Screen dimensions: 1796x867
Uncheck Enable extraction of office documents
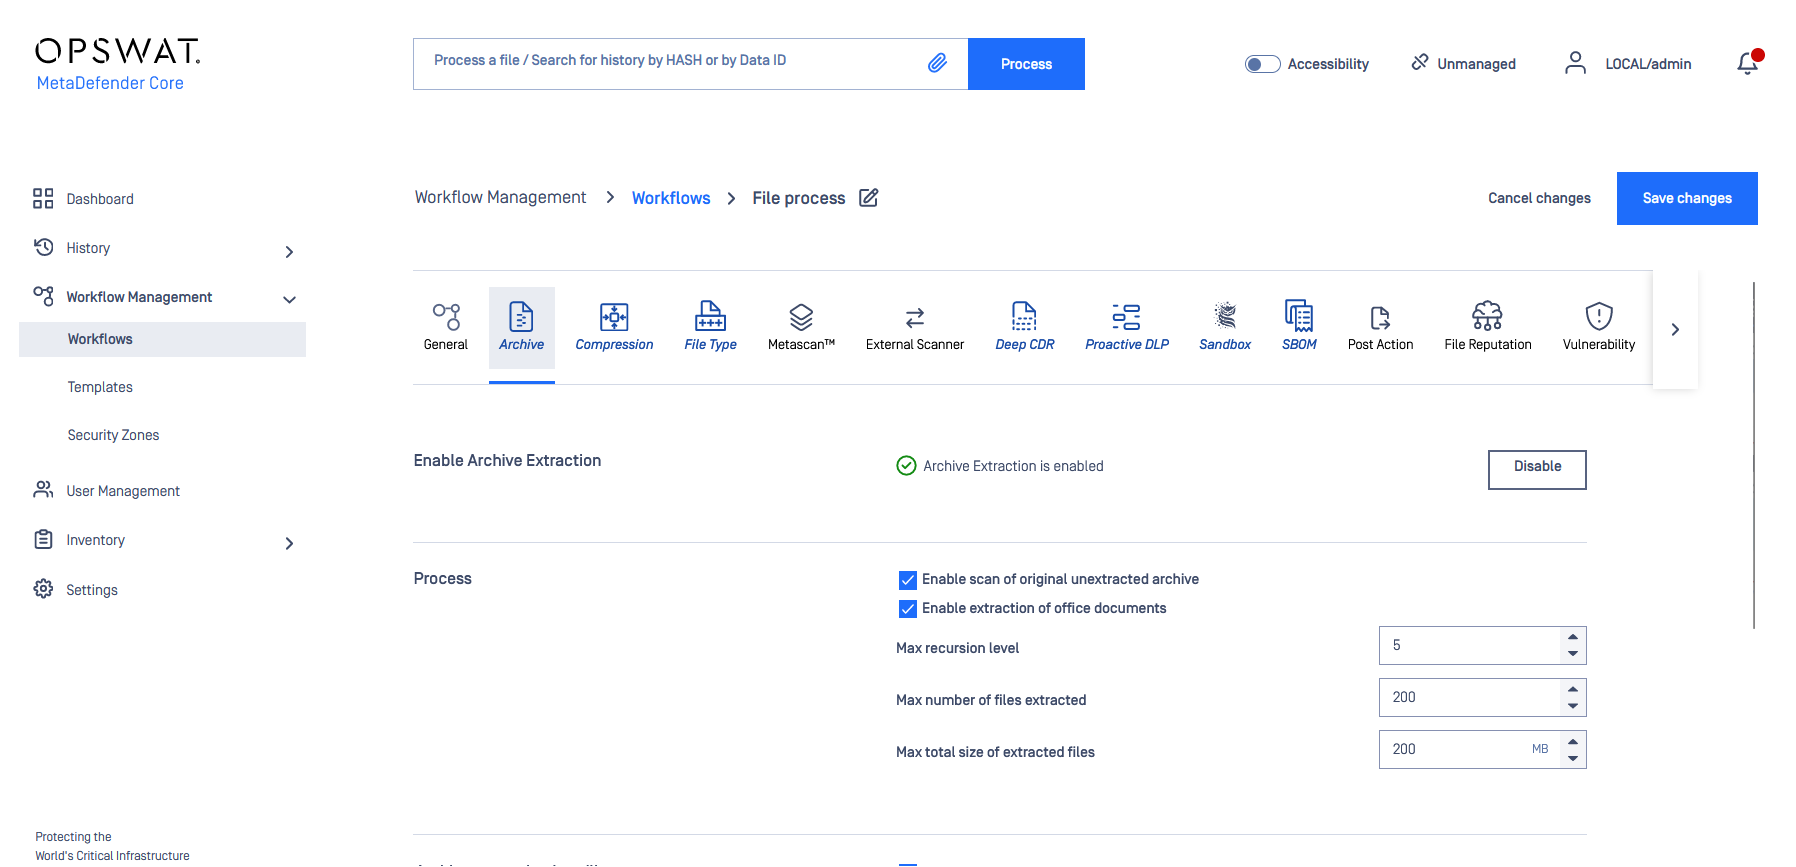click(908, 609)
